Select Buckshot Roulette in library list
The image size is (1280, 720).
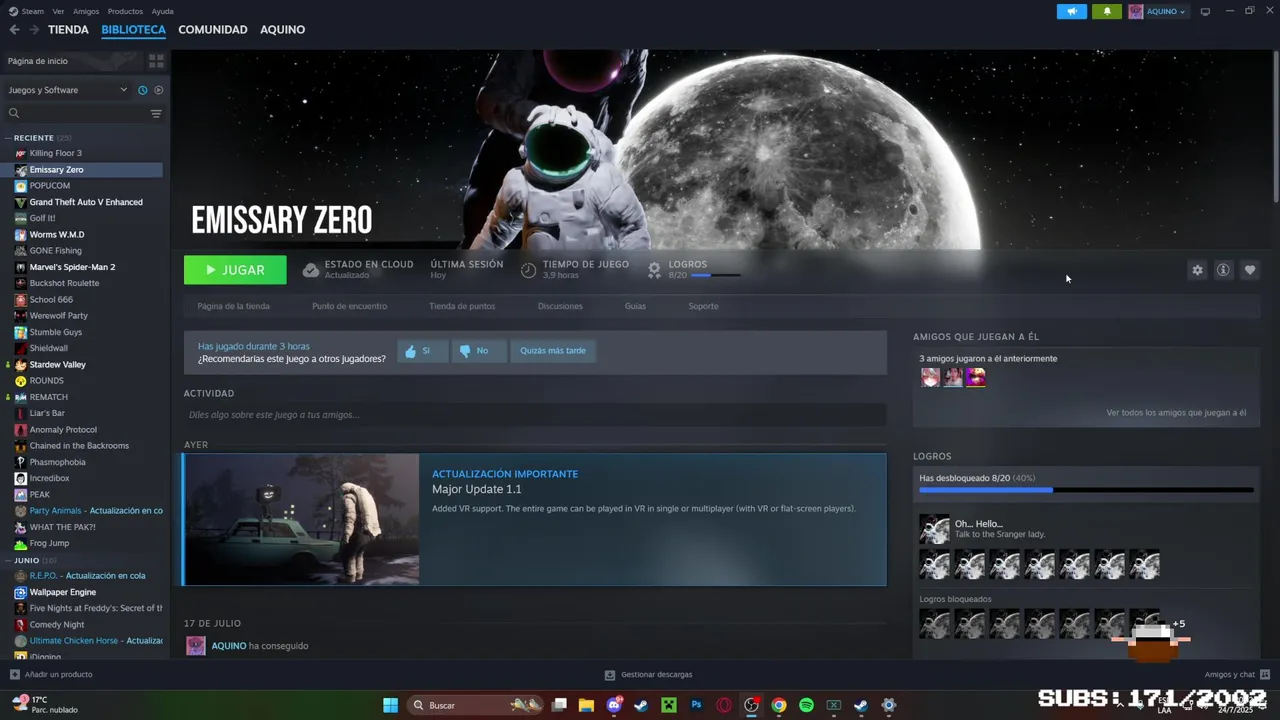tap(64, 283)
